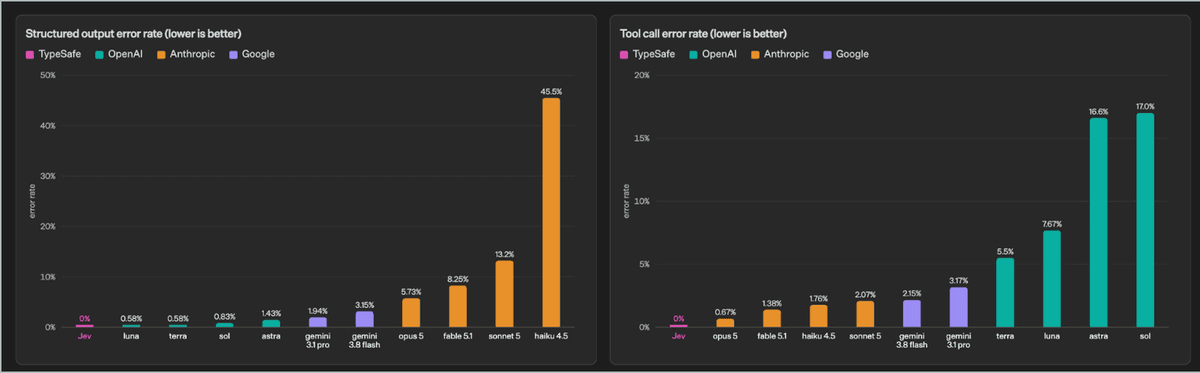This screenshot has width=1200, height=373.
Task: Click the 16.6% value label
Action: pos(1098,111)
